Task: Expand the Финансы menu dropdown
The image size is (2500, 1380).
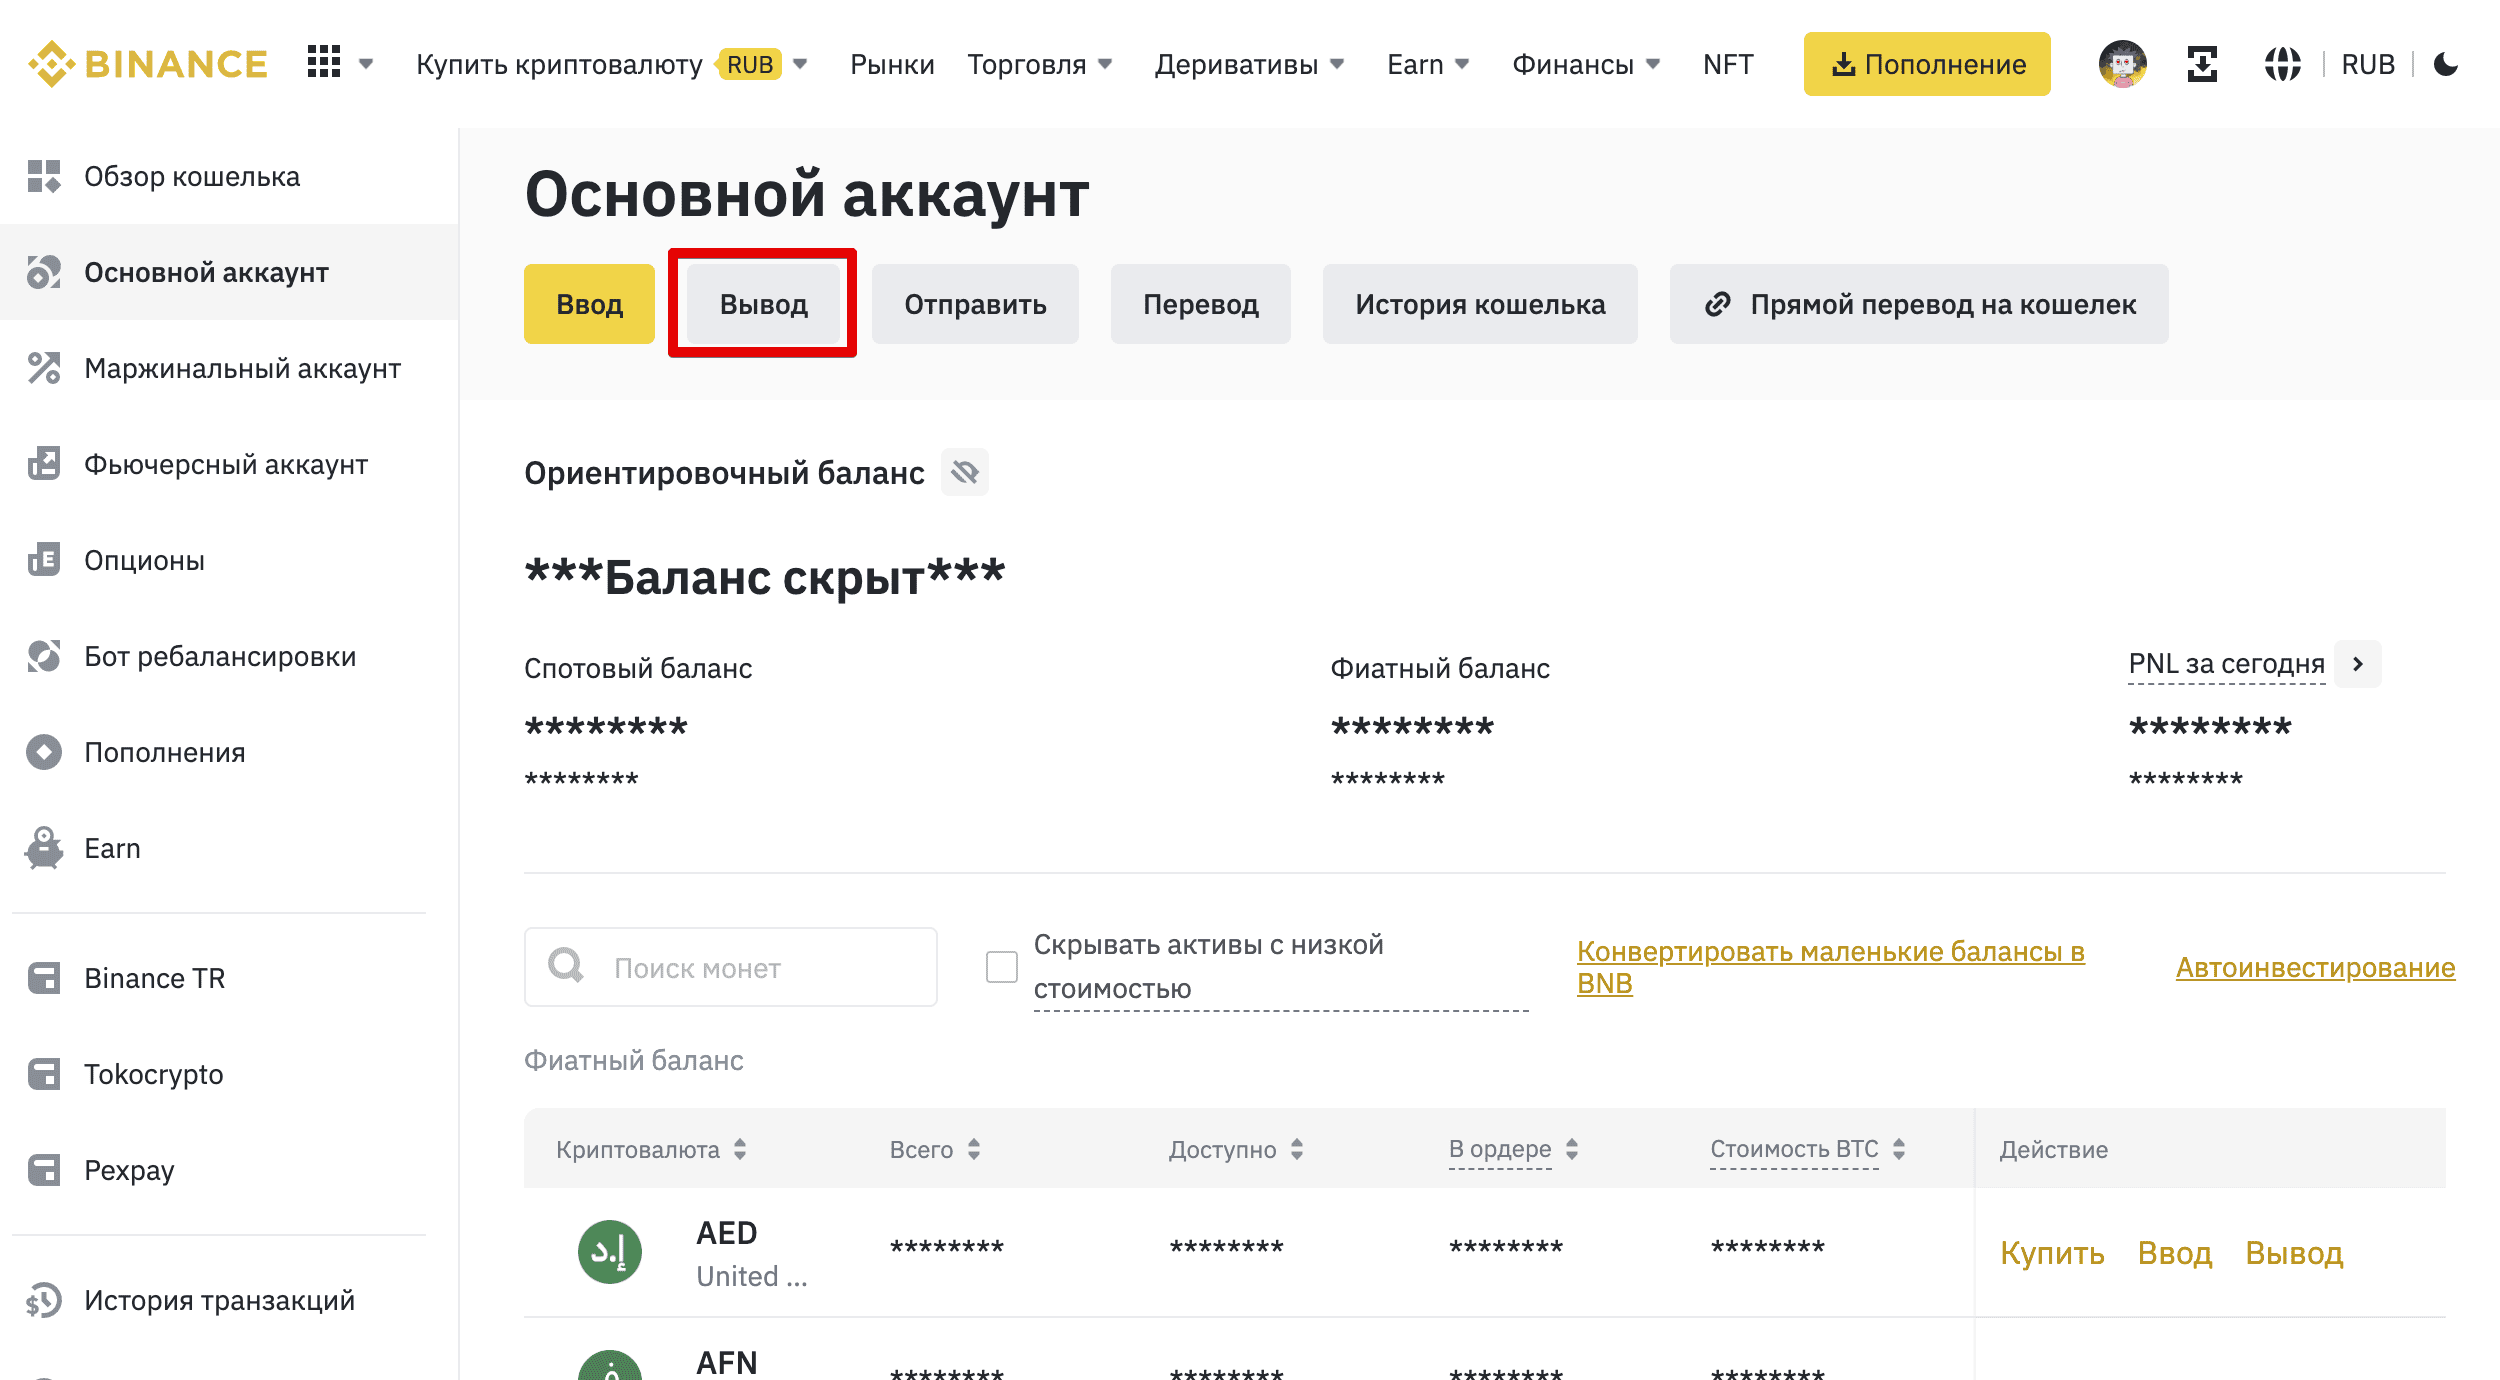Action: coord(1653,64)
